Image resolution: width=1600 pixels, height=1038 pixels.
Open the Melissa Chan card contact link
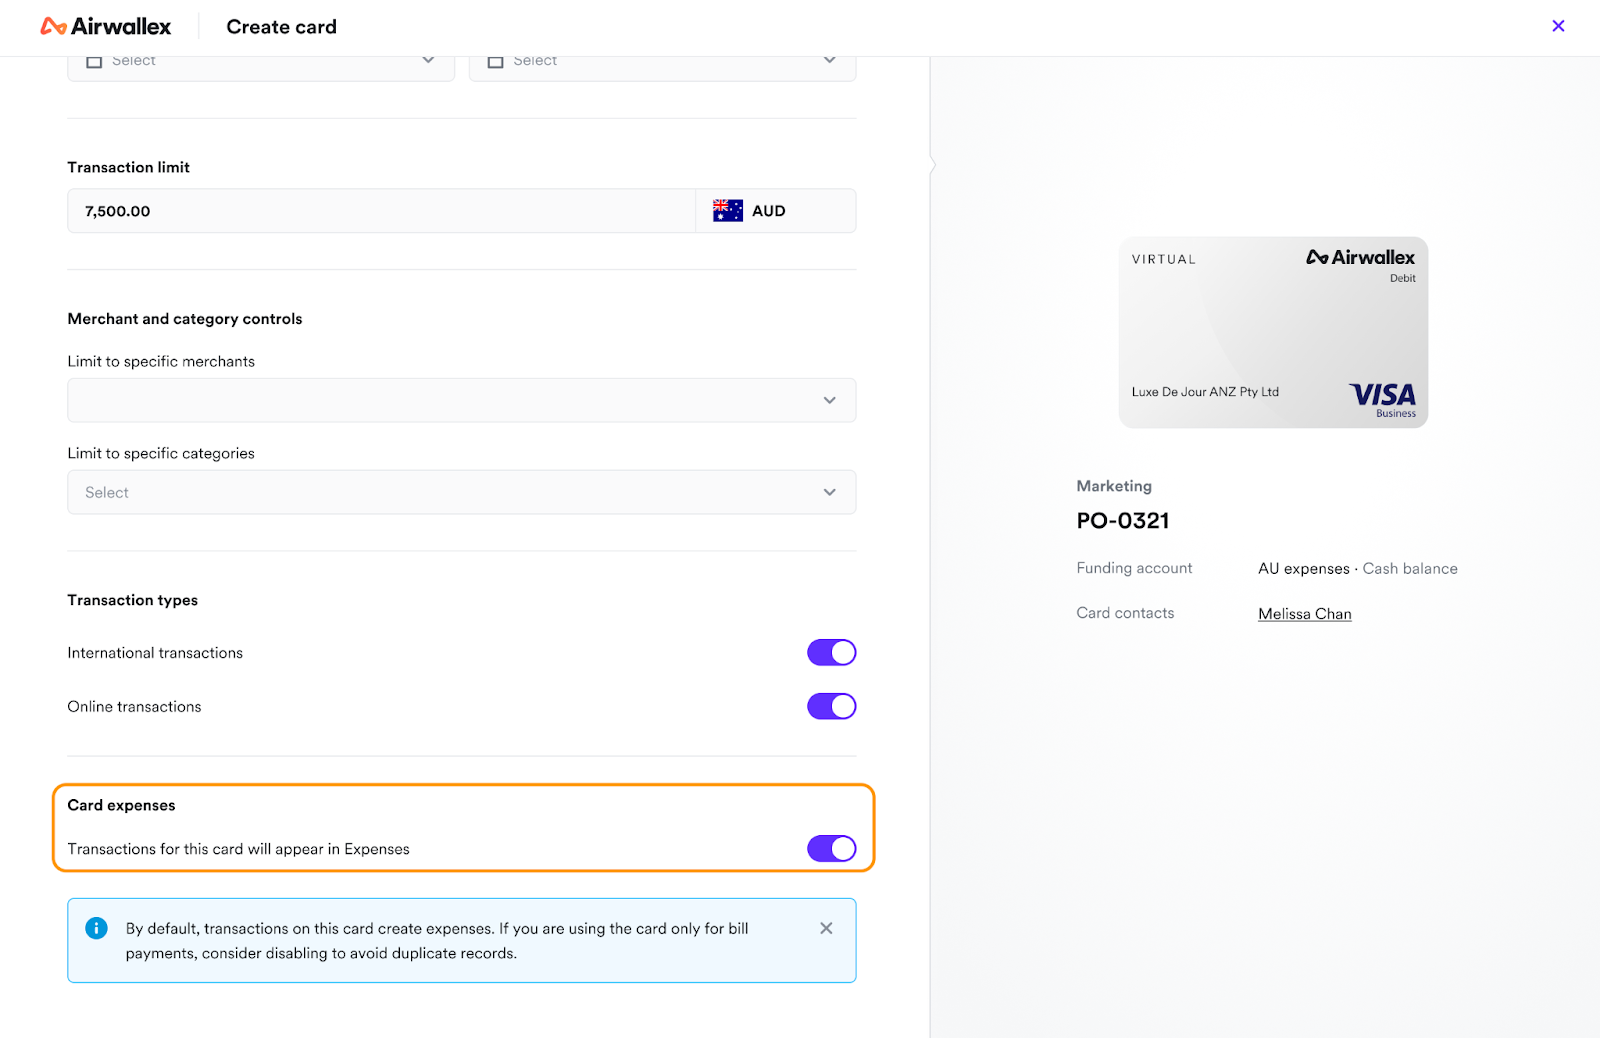1304,614
